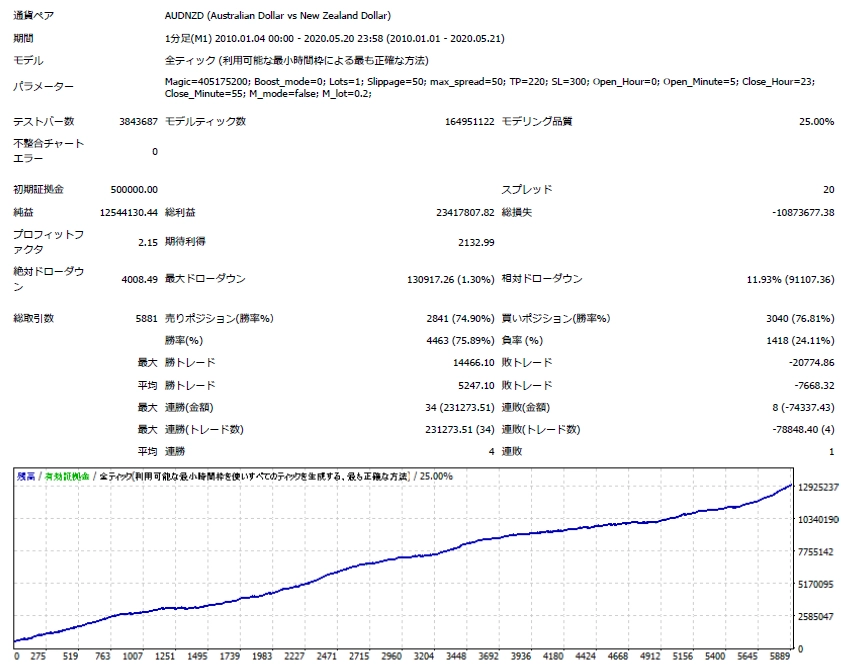Select the profit factor 2.15 value

(x=148, y=242)
